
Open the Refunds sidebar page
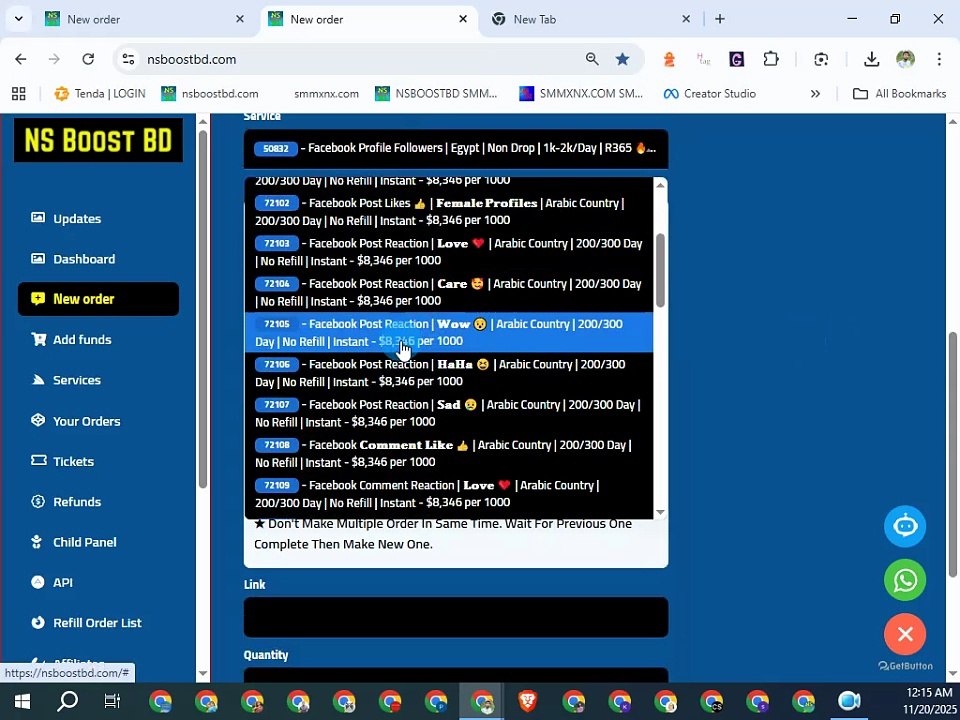pyautogui.click(x=66, y=502)
